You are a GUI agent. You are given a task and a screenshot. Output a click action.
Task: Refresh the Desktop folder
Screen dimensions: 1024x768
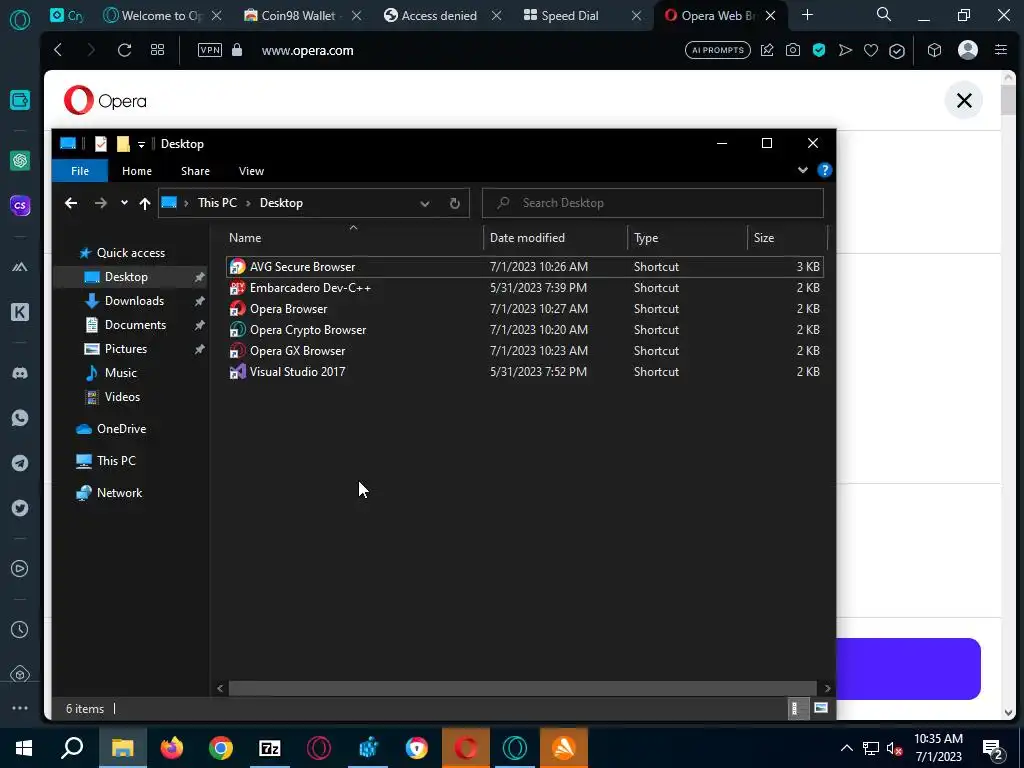point(455,203)
